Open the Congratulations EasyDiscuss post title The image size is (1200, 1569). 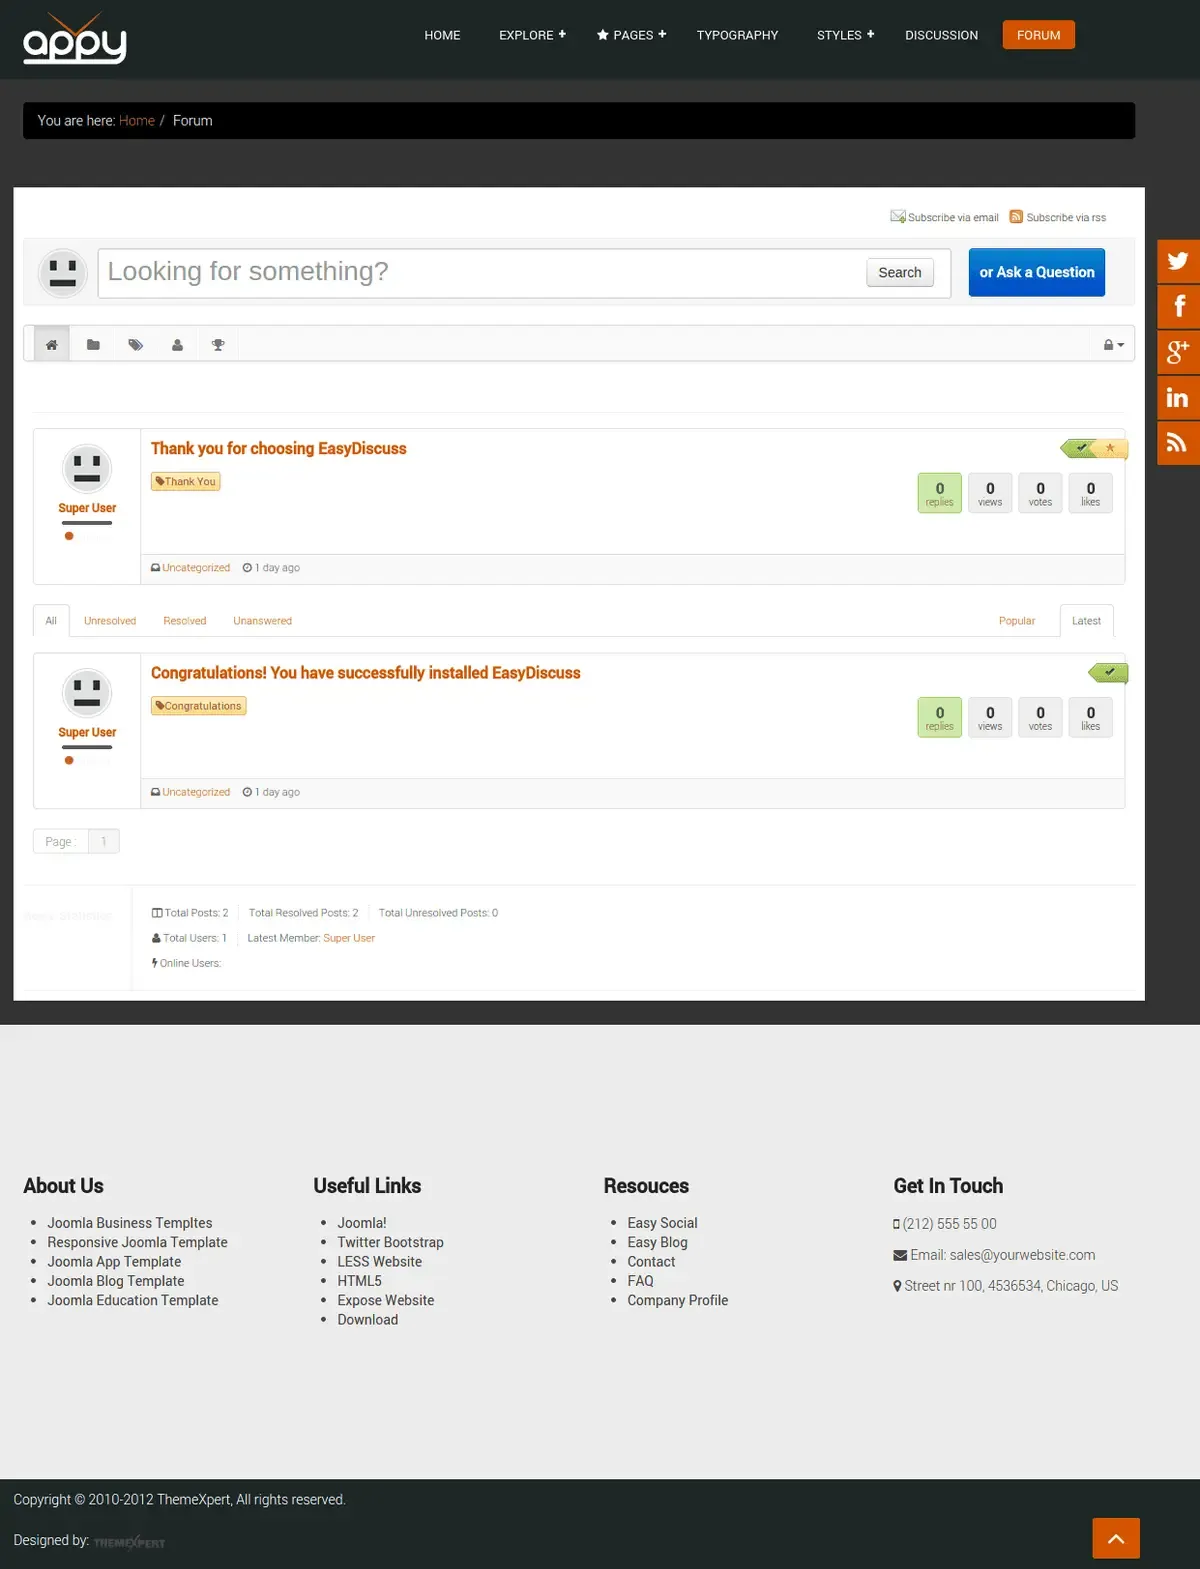click(x=365, y=673)
